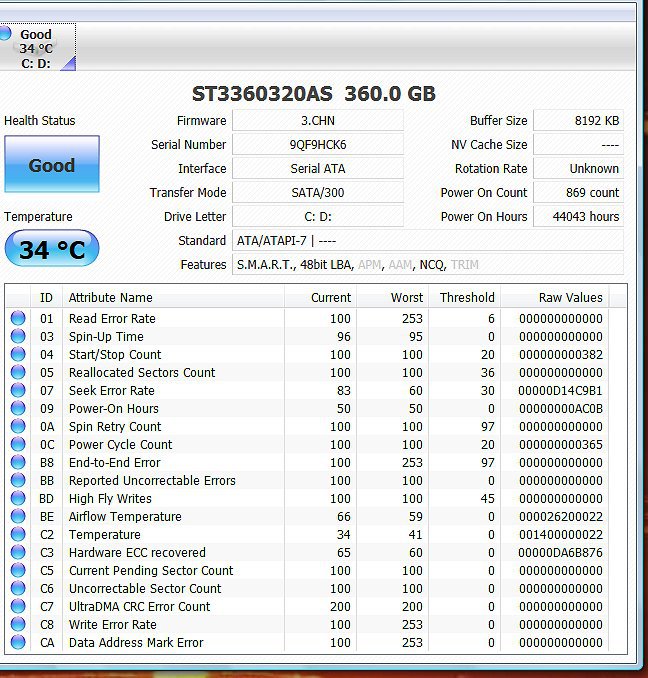Select the Temperature raw value 001400000022

tap(560, 535)
